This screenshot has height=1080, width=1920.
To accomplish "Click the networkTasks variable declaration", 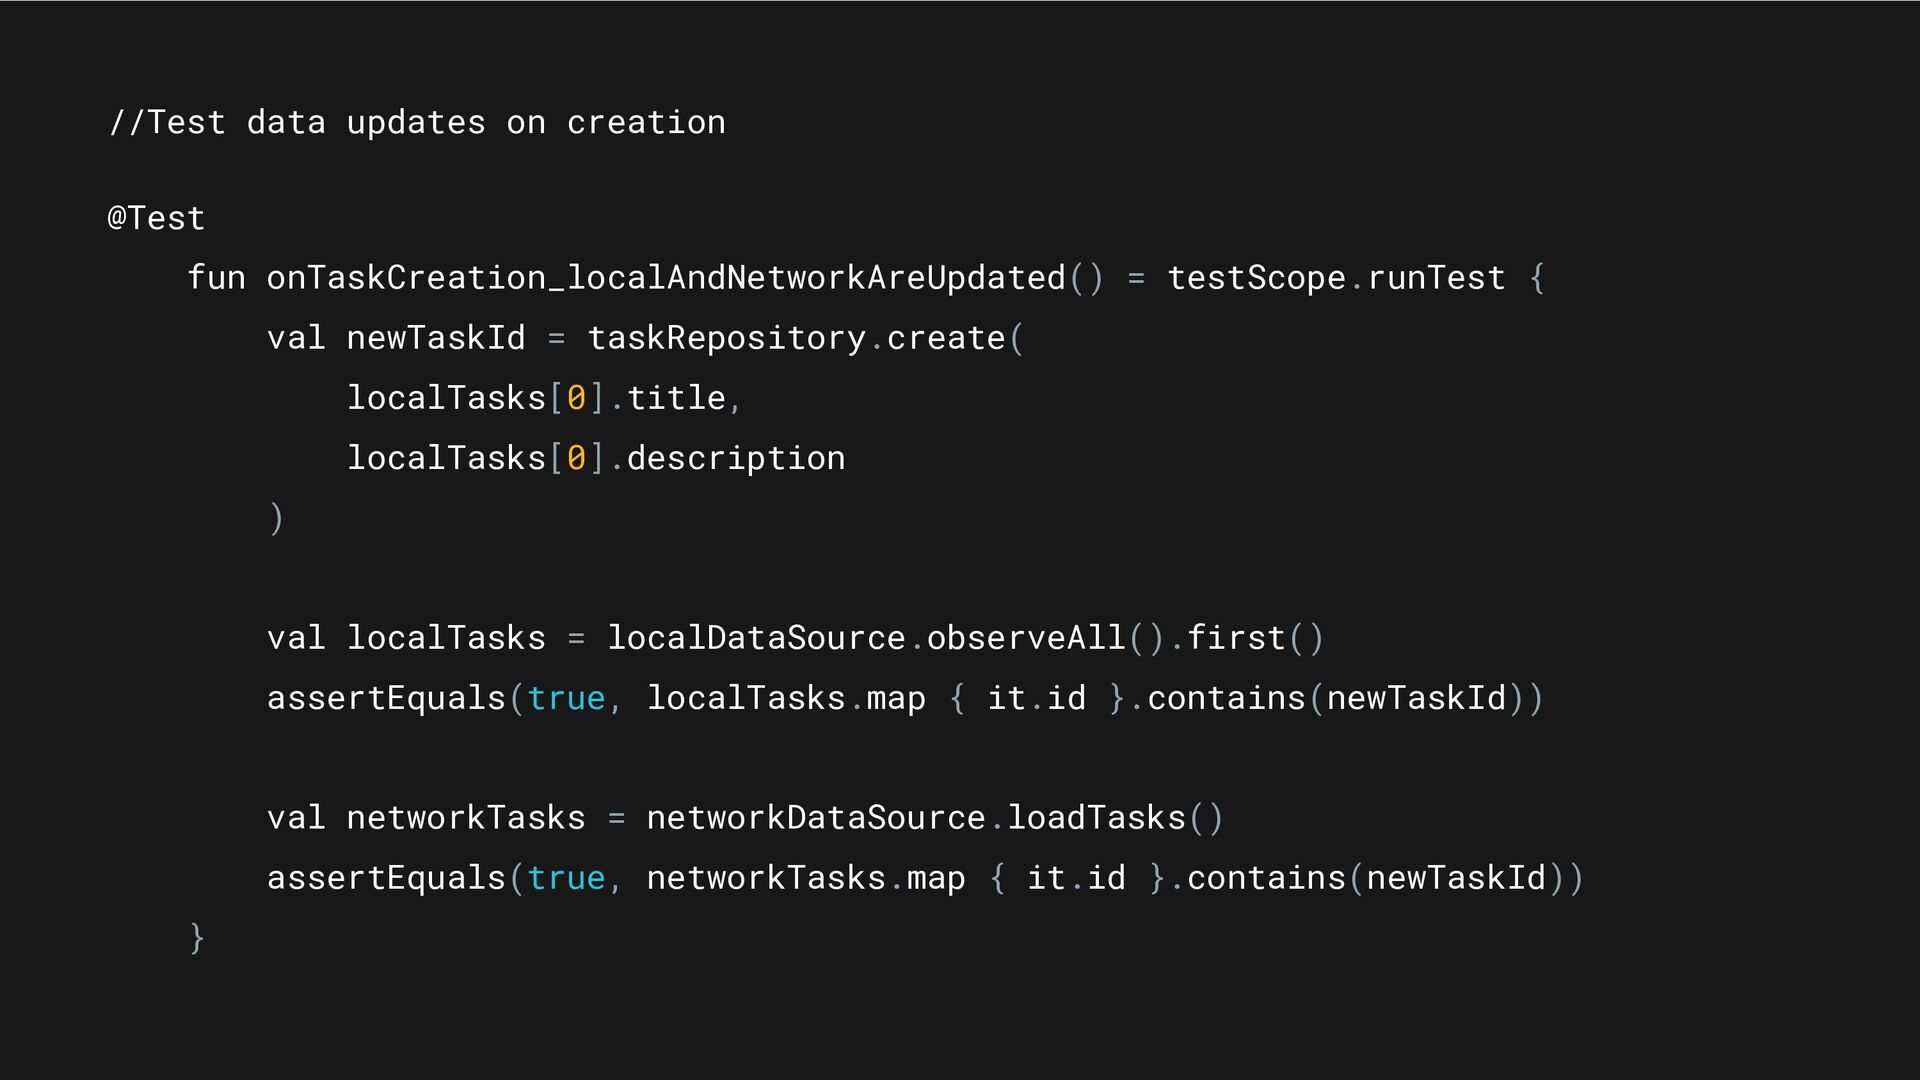I will click(x=466, y=818).
